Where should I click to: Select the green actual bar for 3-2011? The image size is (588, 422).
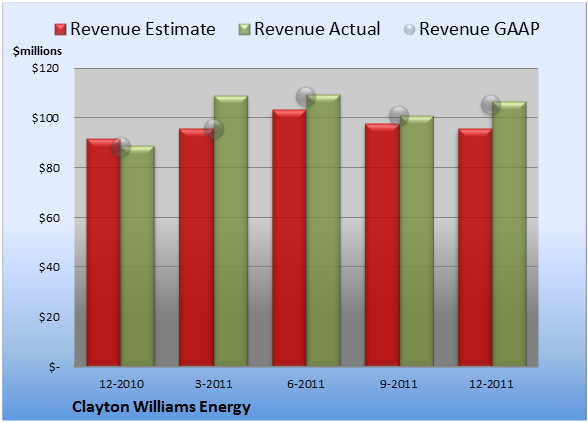[231, 231]
